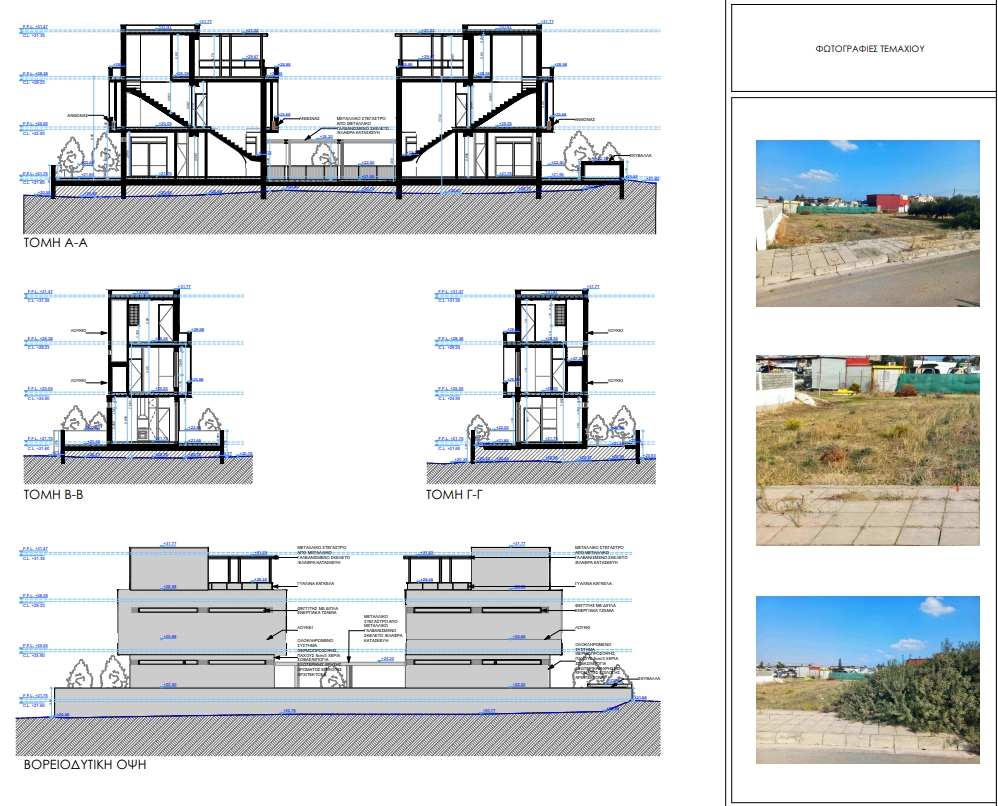
Task: Click the ΣΚΥΒΑΛΑ label in section Α-Α
Action: (x=640, y=155)
